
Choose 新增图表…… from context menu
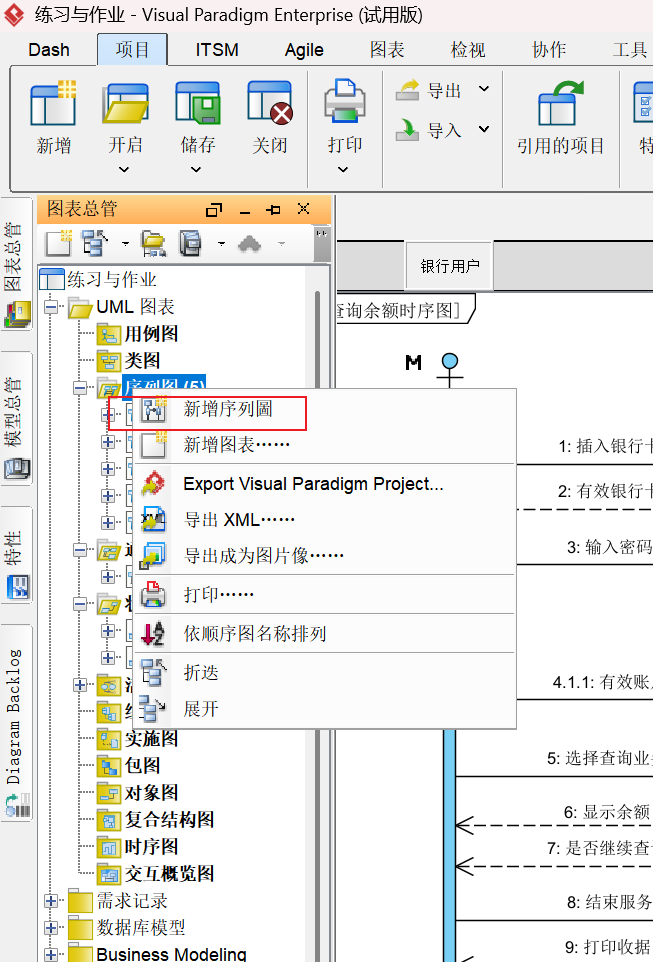pos(324,445)
